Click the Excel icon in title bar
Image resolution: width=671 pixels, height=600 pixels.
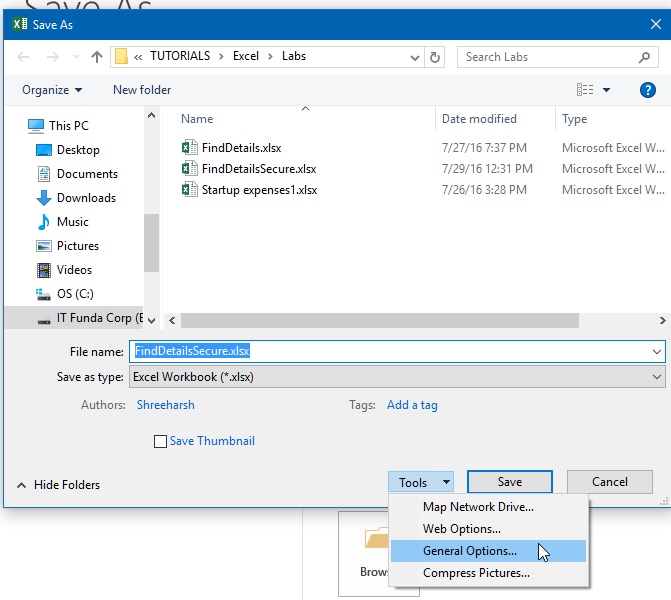[x=20, y=24]
